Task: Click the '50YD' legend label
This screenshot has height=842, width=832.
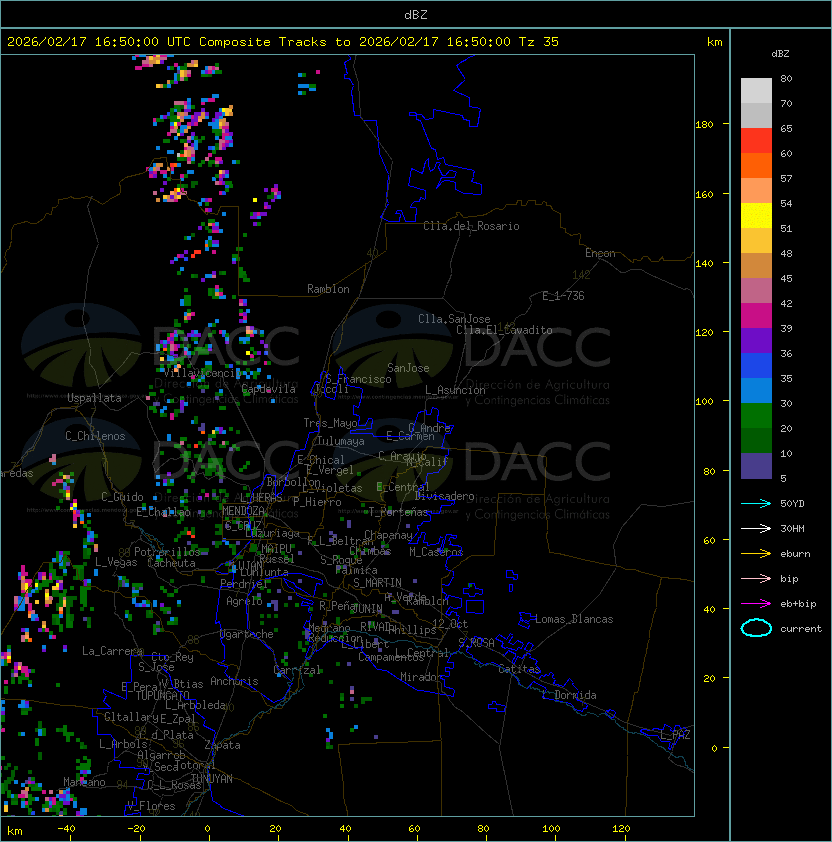Action: (x=792, y=503)
